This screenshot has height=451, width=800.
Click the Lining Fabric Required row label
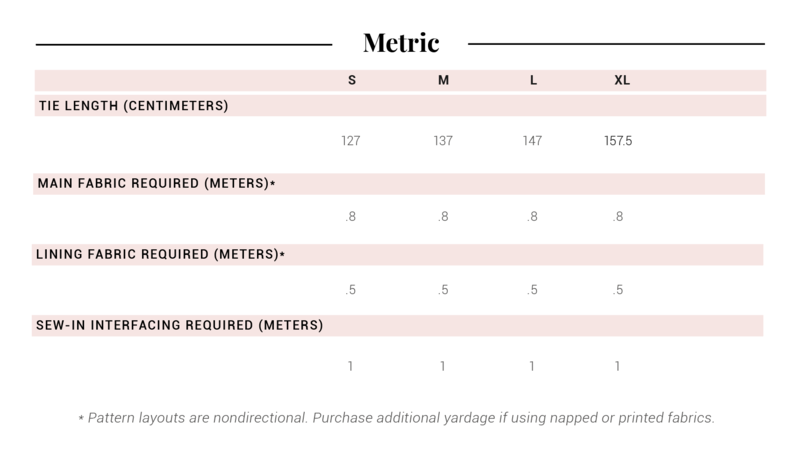tap(160, 255)
